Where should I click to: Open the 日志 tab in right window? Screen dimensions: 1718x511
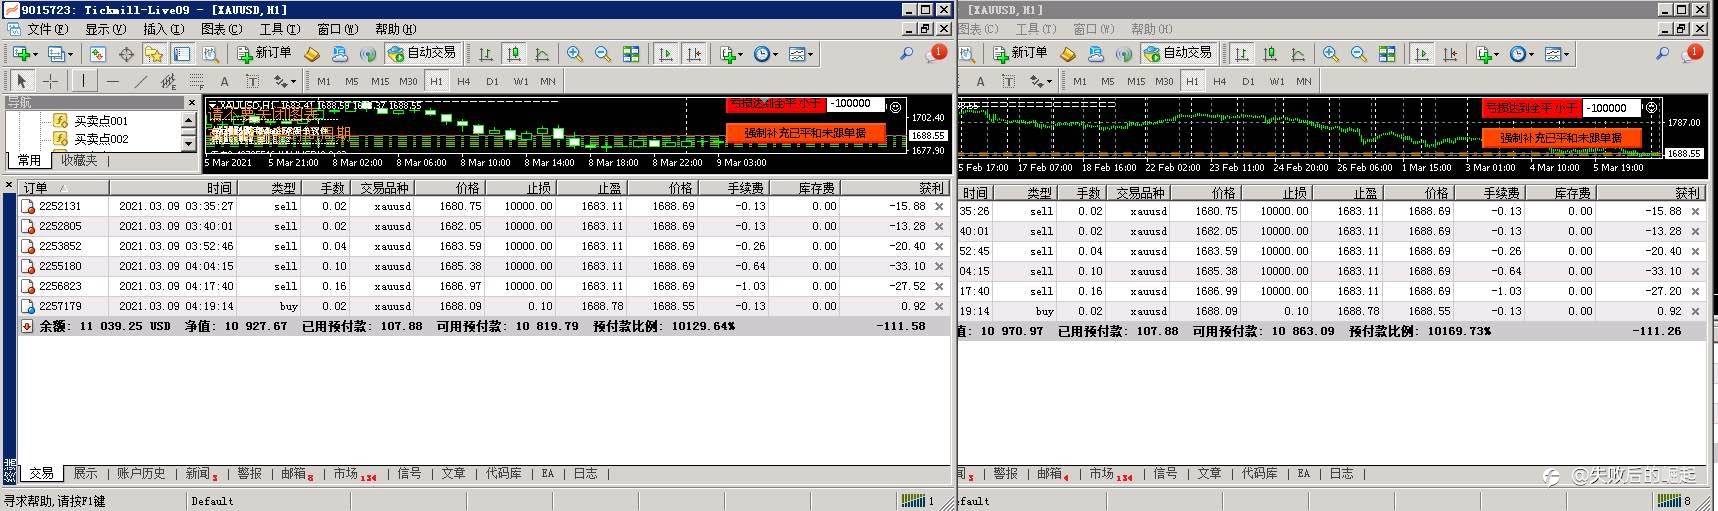point(1342,474)
